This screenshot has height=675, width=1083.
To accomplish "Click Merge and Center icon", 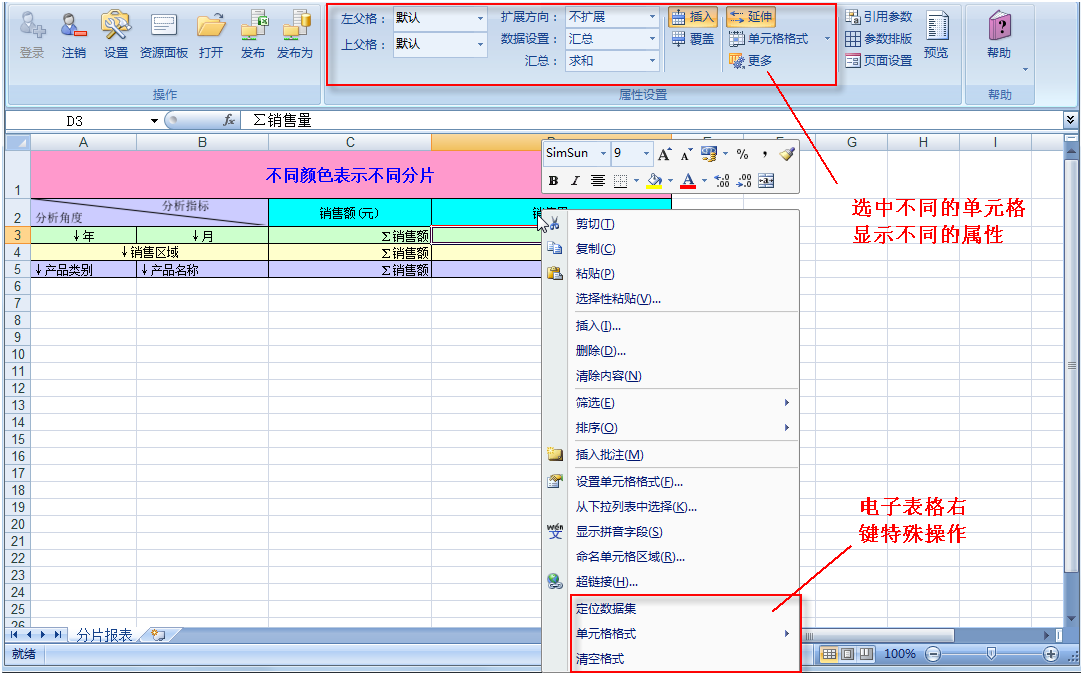I will point(766,181).
